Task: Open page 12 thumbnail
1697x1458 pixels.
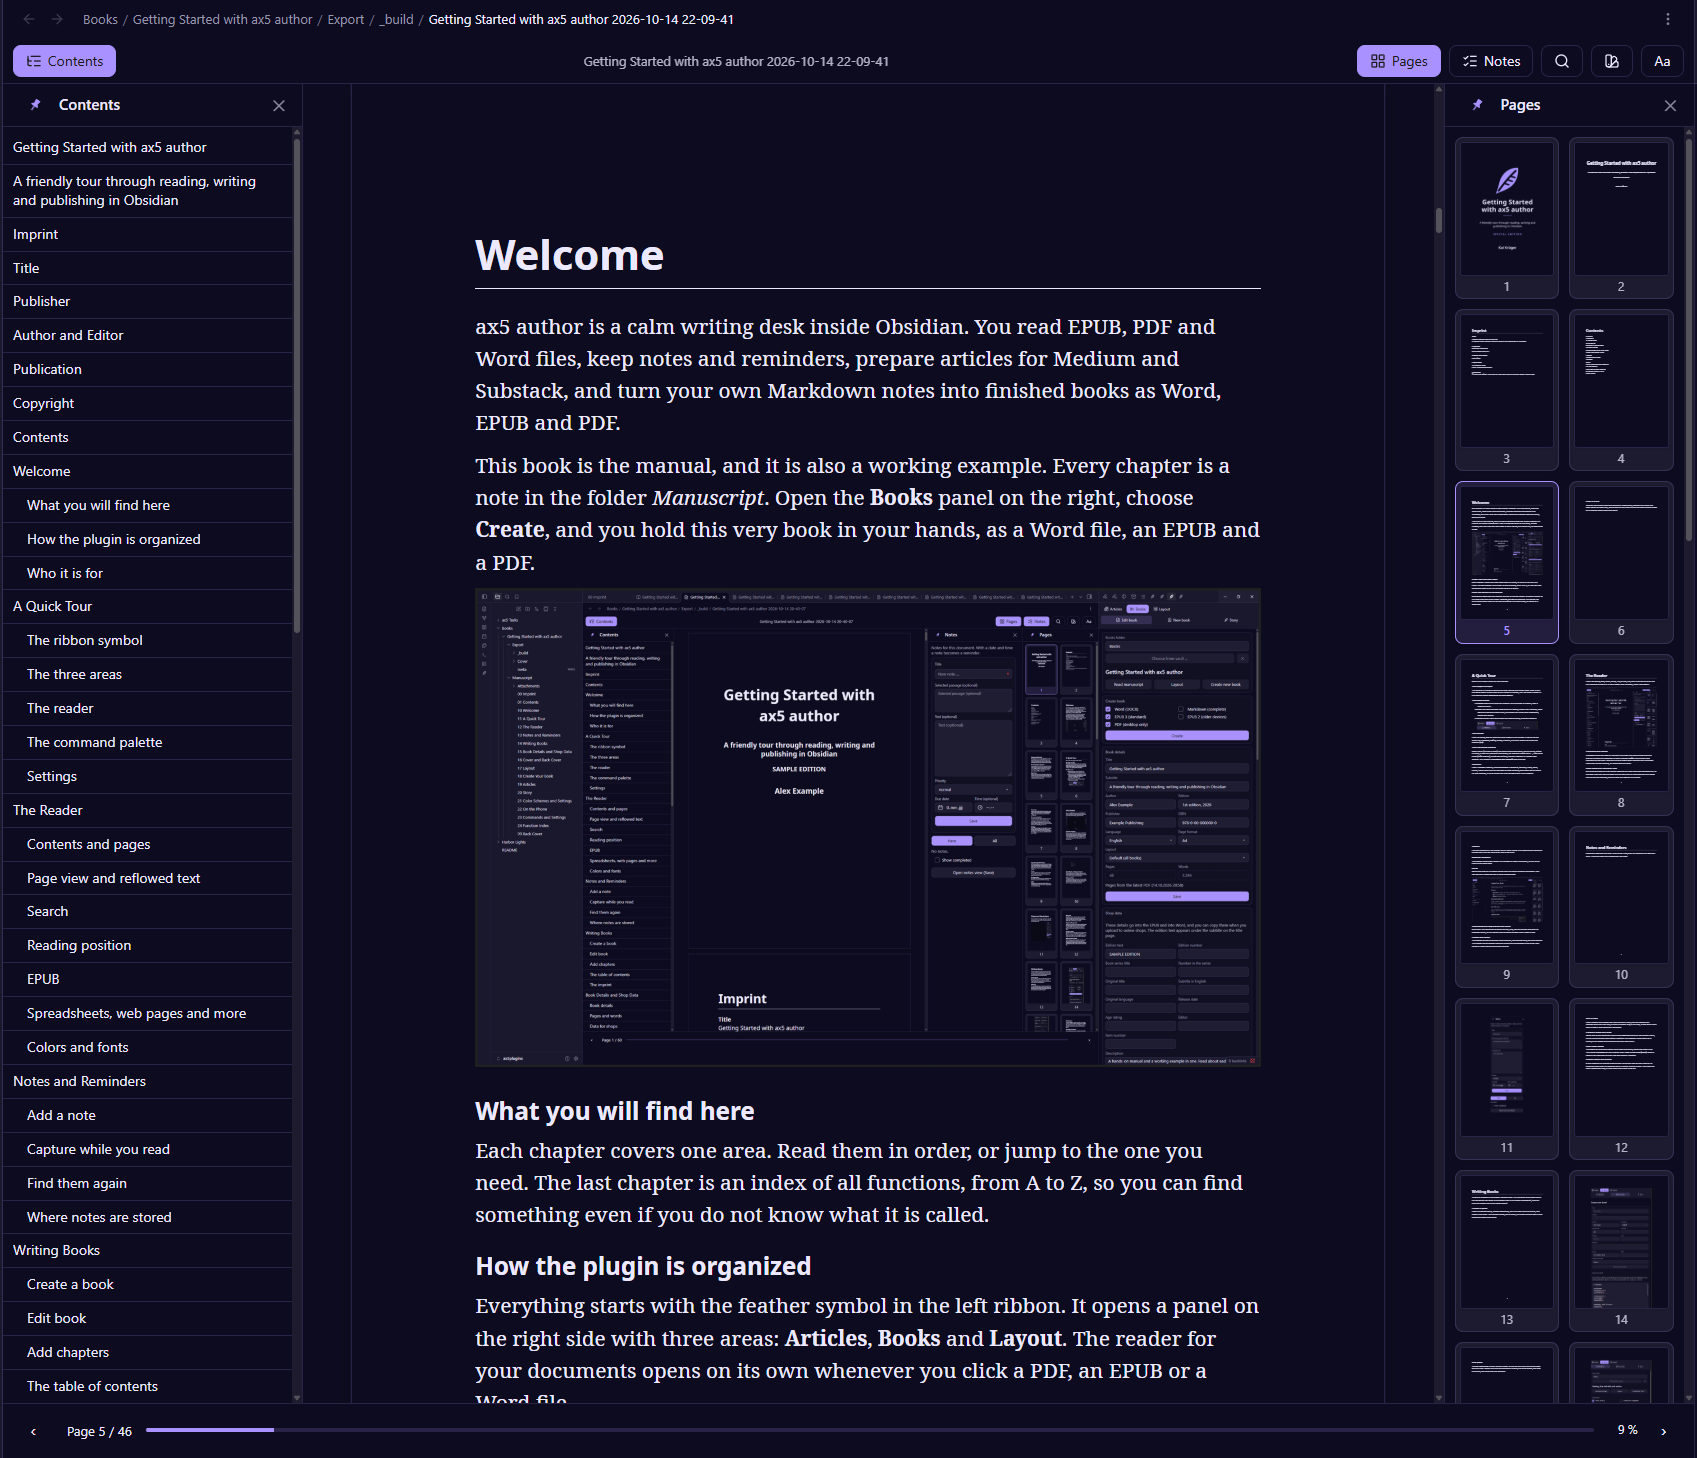Action: pyautogui.click(x=1621, y=1079)
